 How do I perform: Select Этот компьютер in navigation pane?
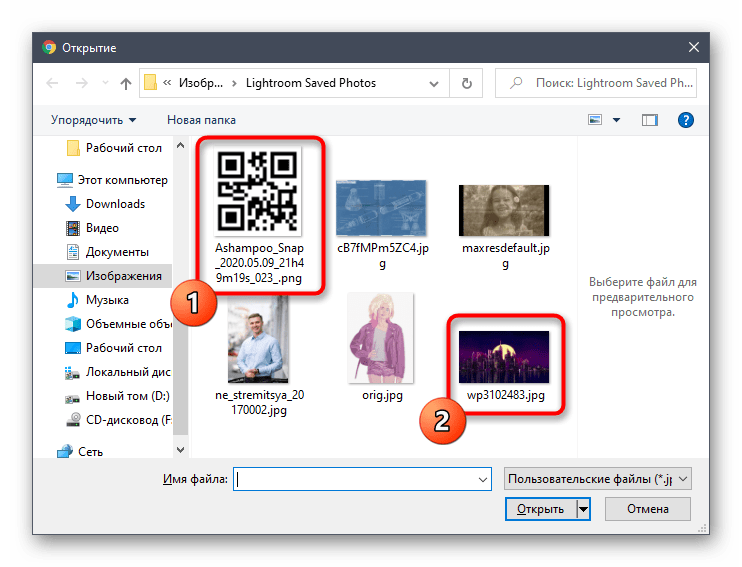pos(112,180)
